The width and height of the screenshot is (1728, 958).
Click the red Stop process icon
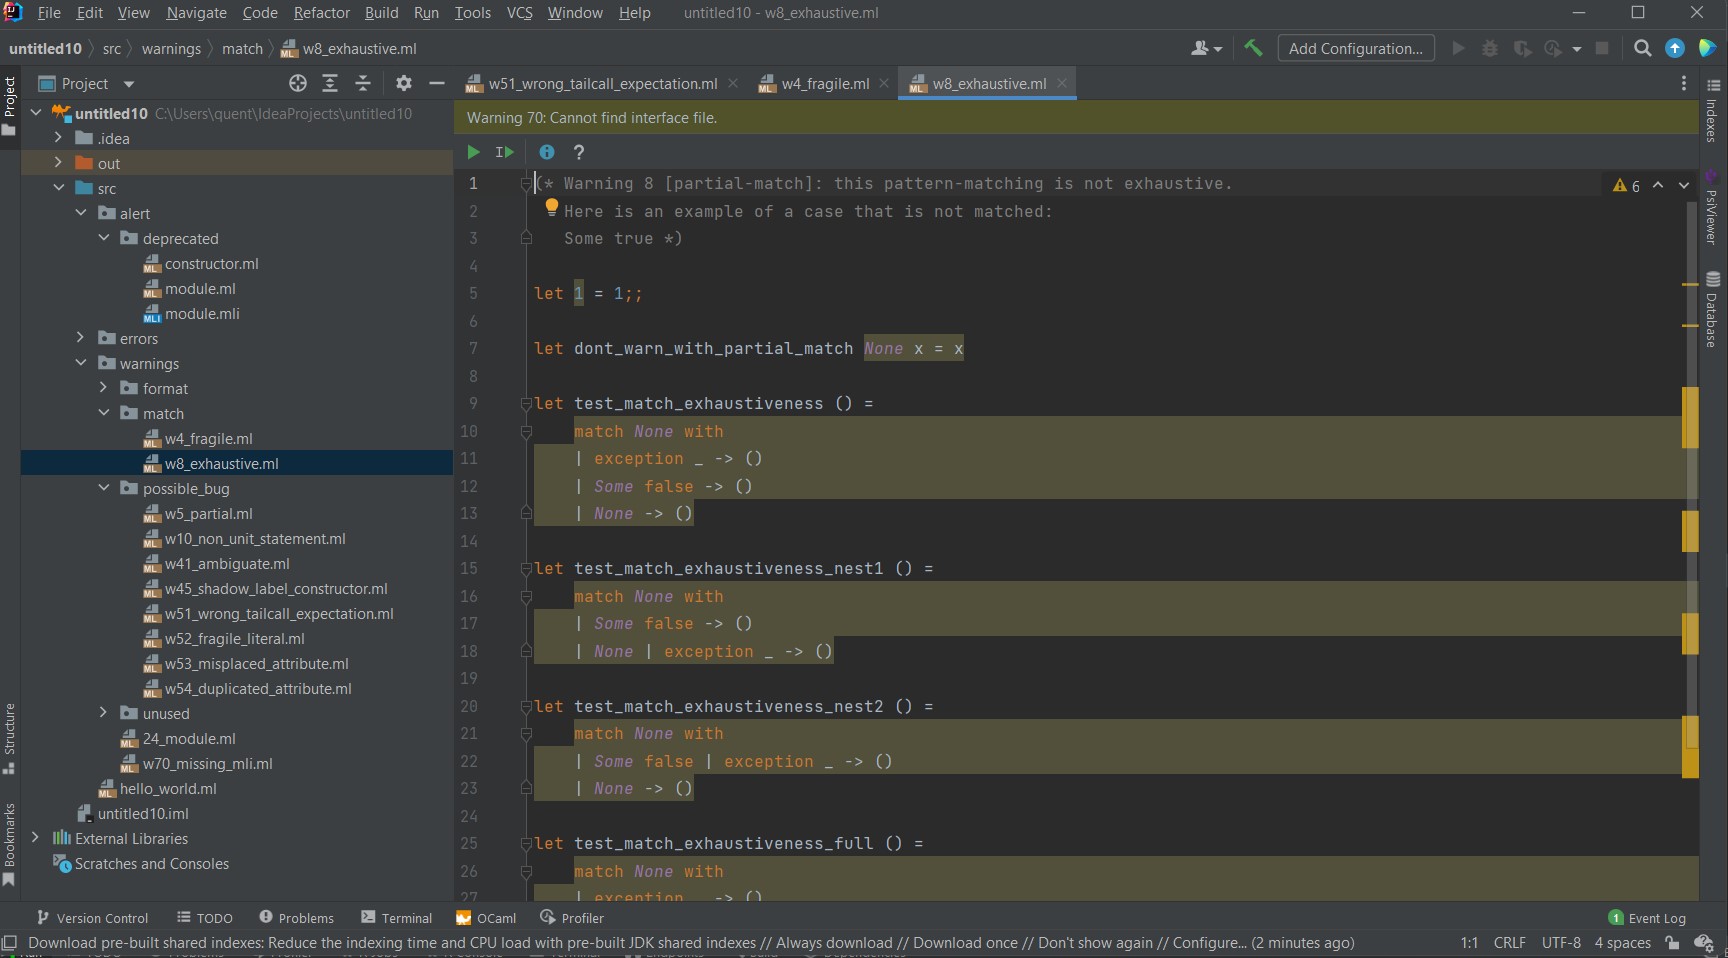(1601, 48)
